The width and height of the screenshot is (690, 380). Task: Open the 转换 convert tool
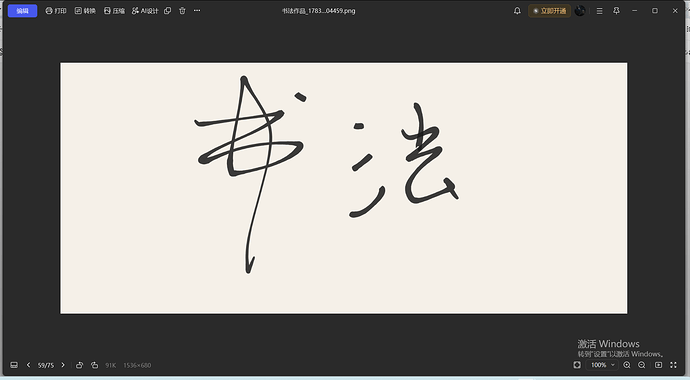pos(85,11)
